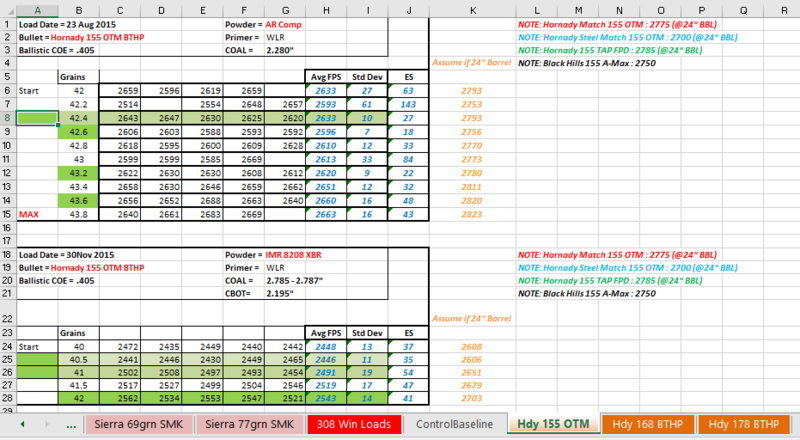Click the 'Ballistic COE = .405' cell in row 3
This screenshot has width=800, height=440.
tap(57, 50)
